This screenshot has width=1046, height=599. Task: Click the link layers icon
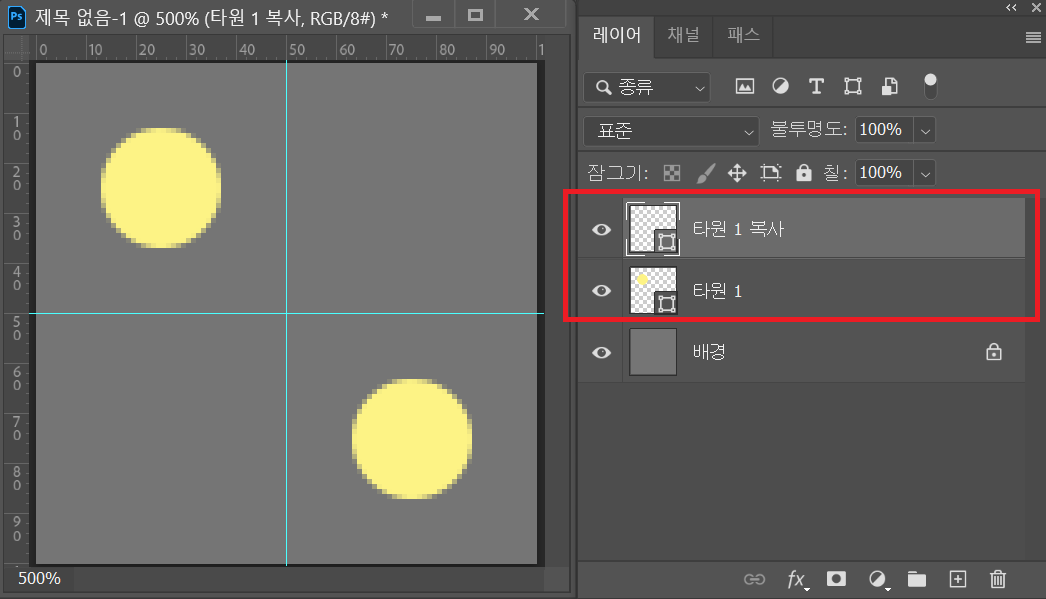tap(754, 579)
